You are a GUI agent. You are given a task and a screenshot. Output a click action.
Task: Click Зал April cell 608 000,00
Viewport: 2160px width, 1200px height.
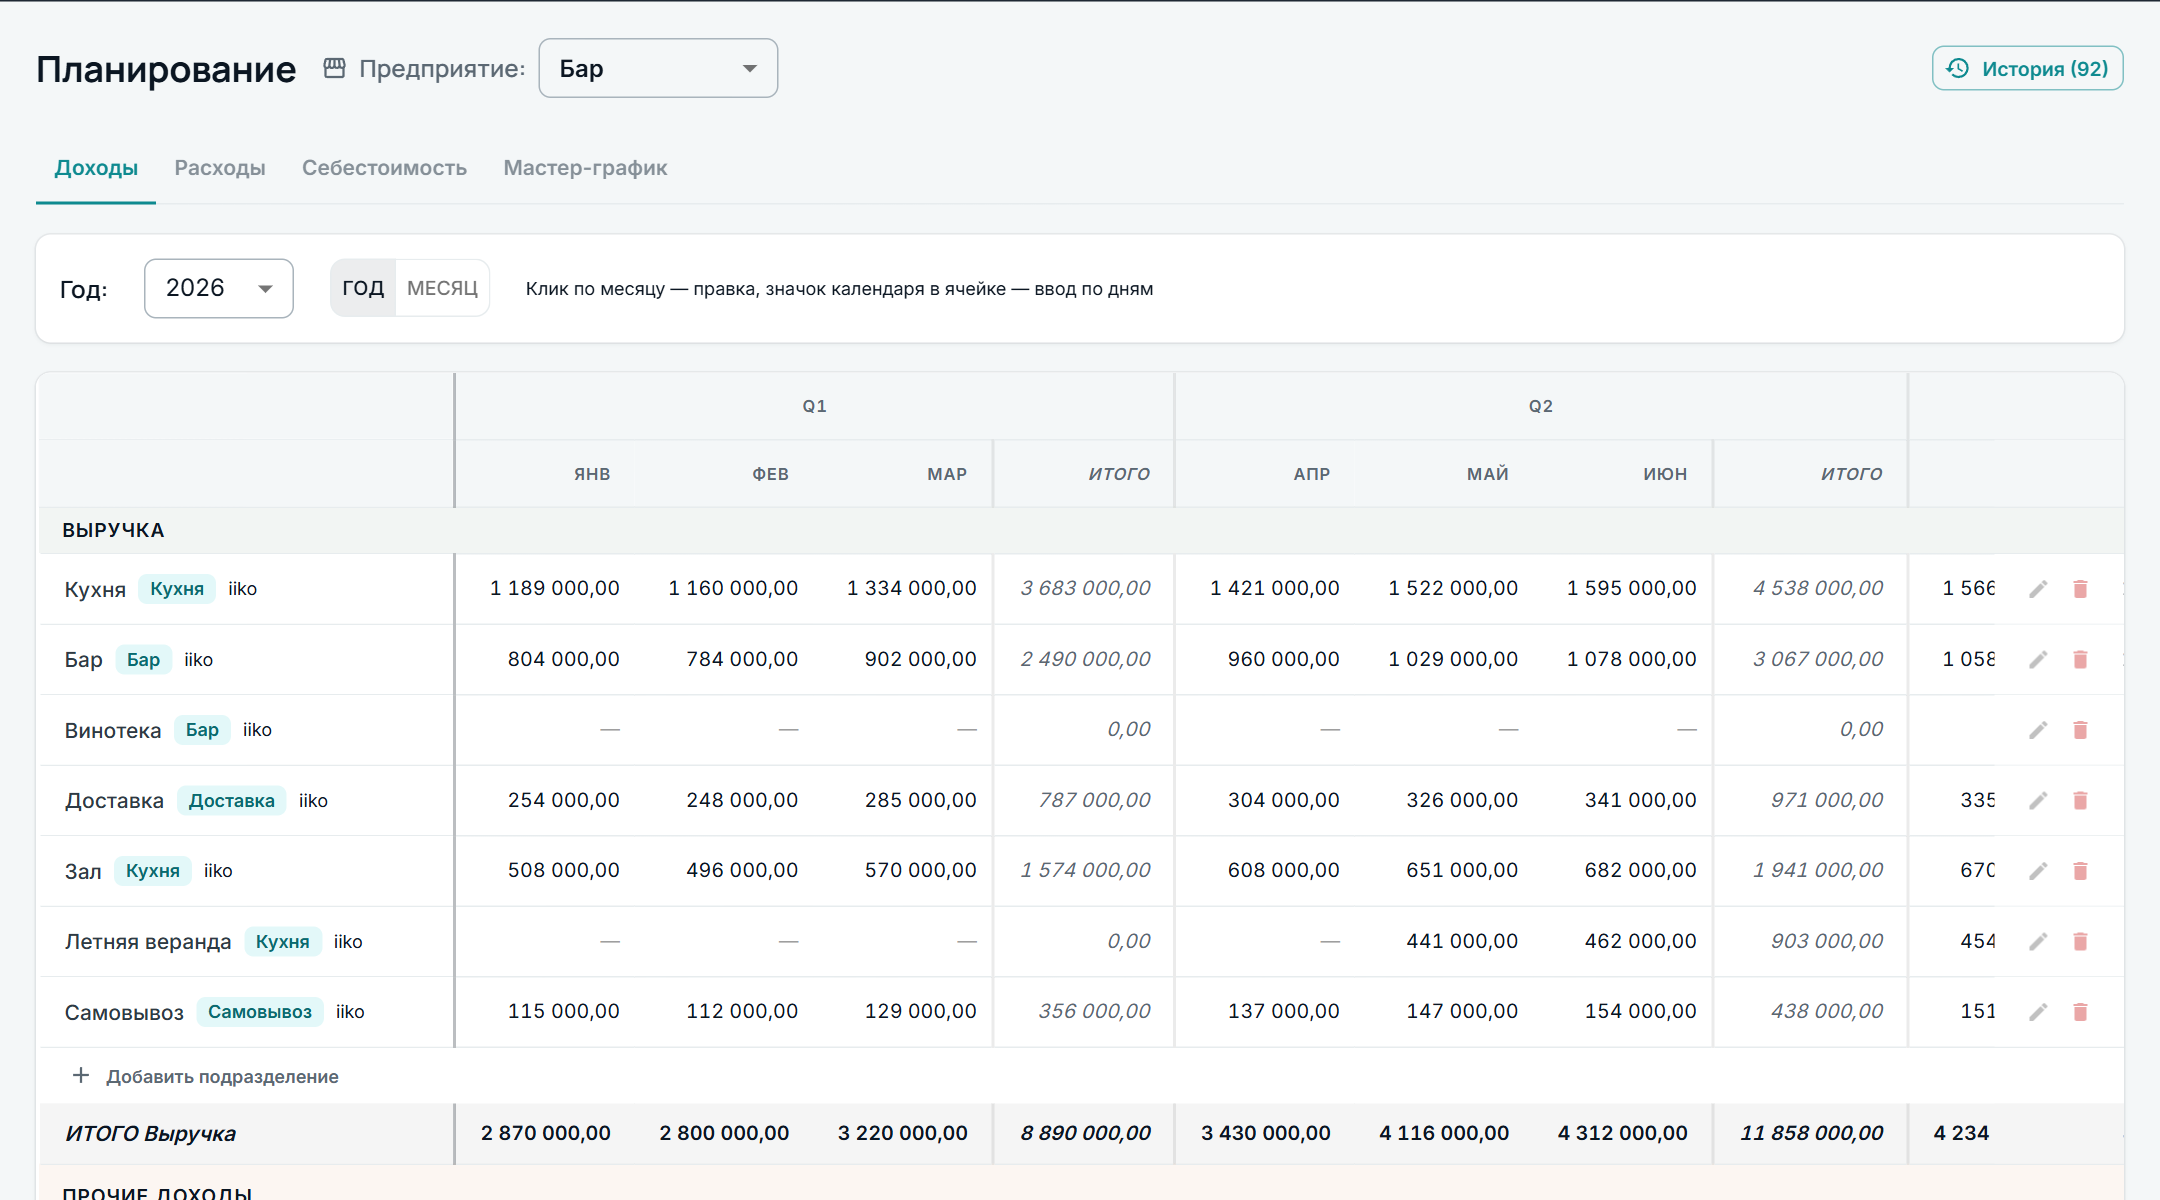[x=1283, y=870]
